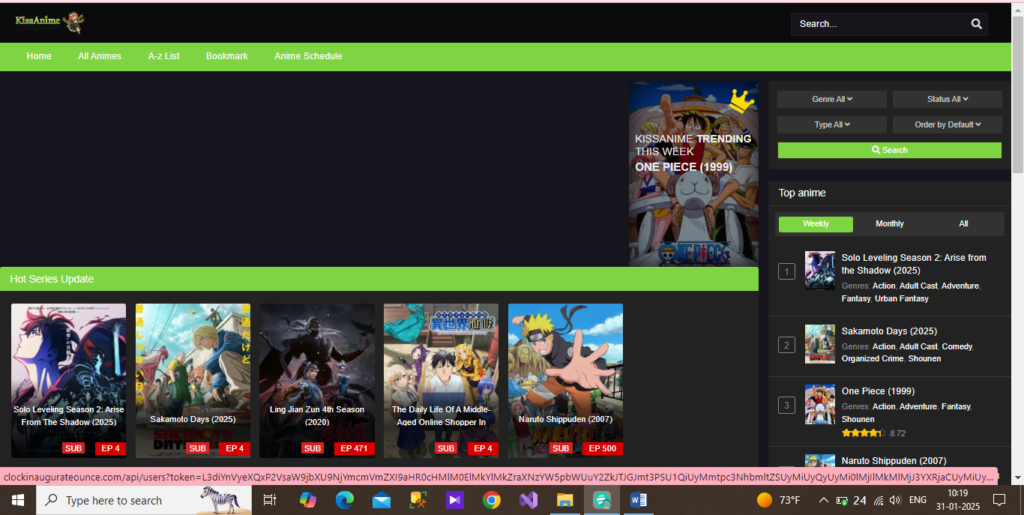Switch to Monthly top anime tab
1024x515 pixels.
(889, 224)
